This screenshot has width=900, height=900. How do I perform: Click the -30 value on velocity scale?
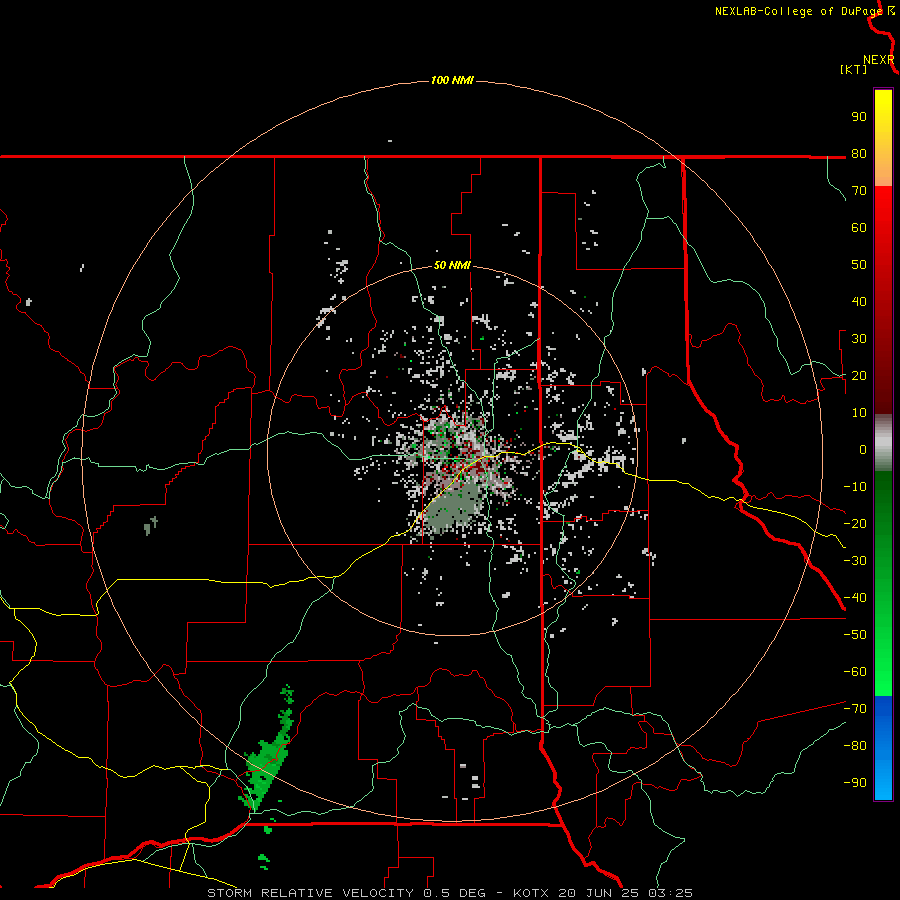(x=855, y=561)
